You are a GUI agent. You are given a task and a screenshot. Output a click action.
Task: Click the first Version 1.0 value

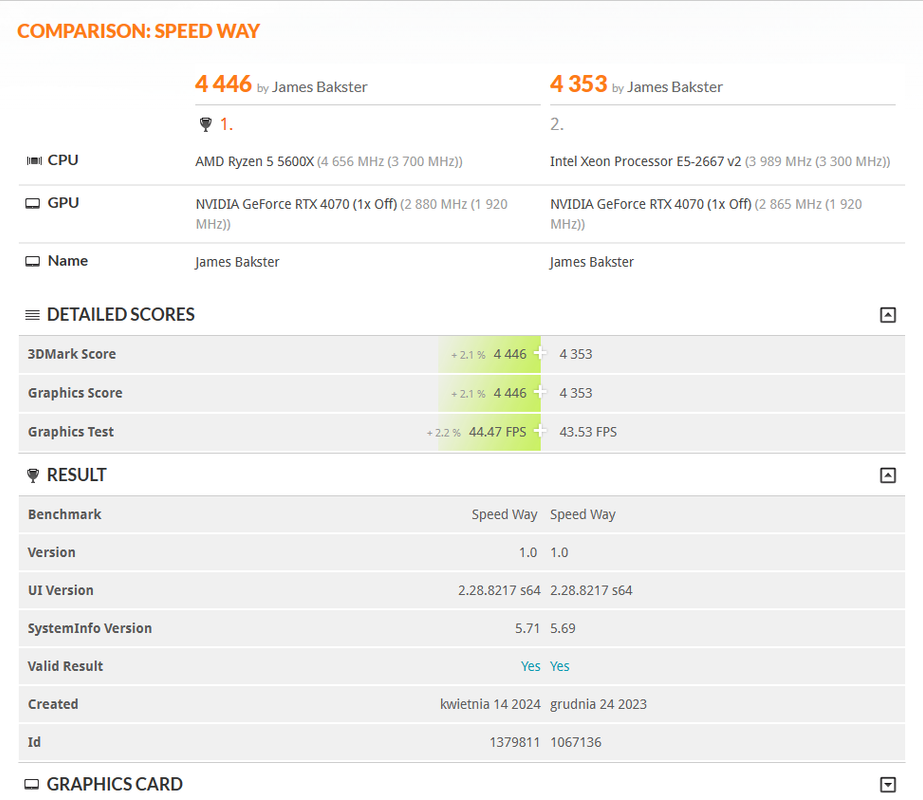528,552
